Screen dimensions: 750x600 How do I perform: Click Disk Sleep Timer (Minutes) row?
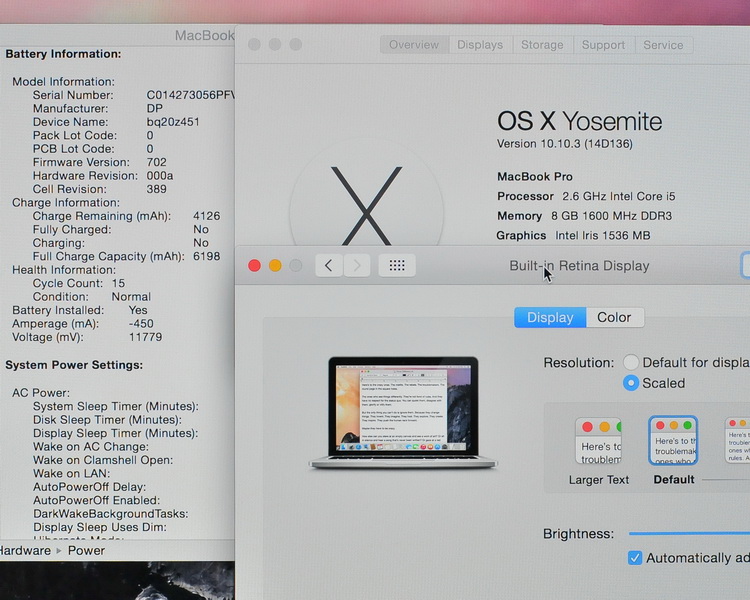pos(107,420)
